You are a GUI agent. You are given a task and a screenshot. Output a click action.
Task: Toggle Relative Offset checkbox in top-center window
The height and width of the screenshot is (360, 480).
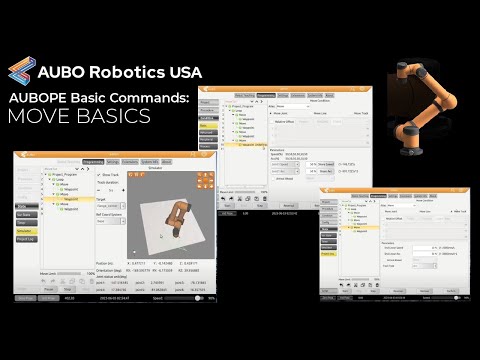272,122
